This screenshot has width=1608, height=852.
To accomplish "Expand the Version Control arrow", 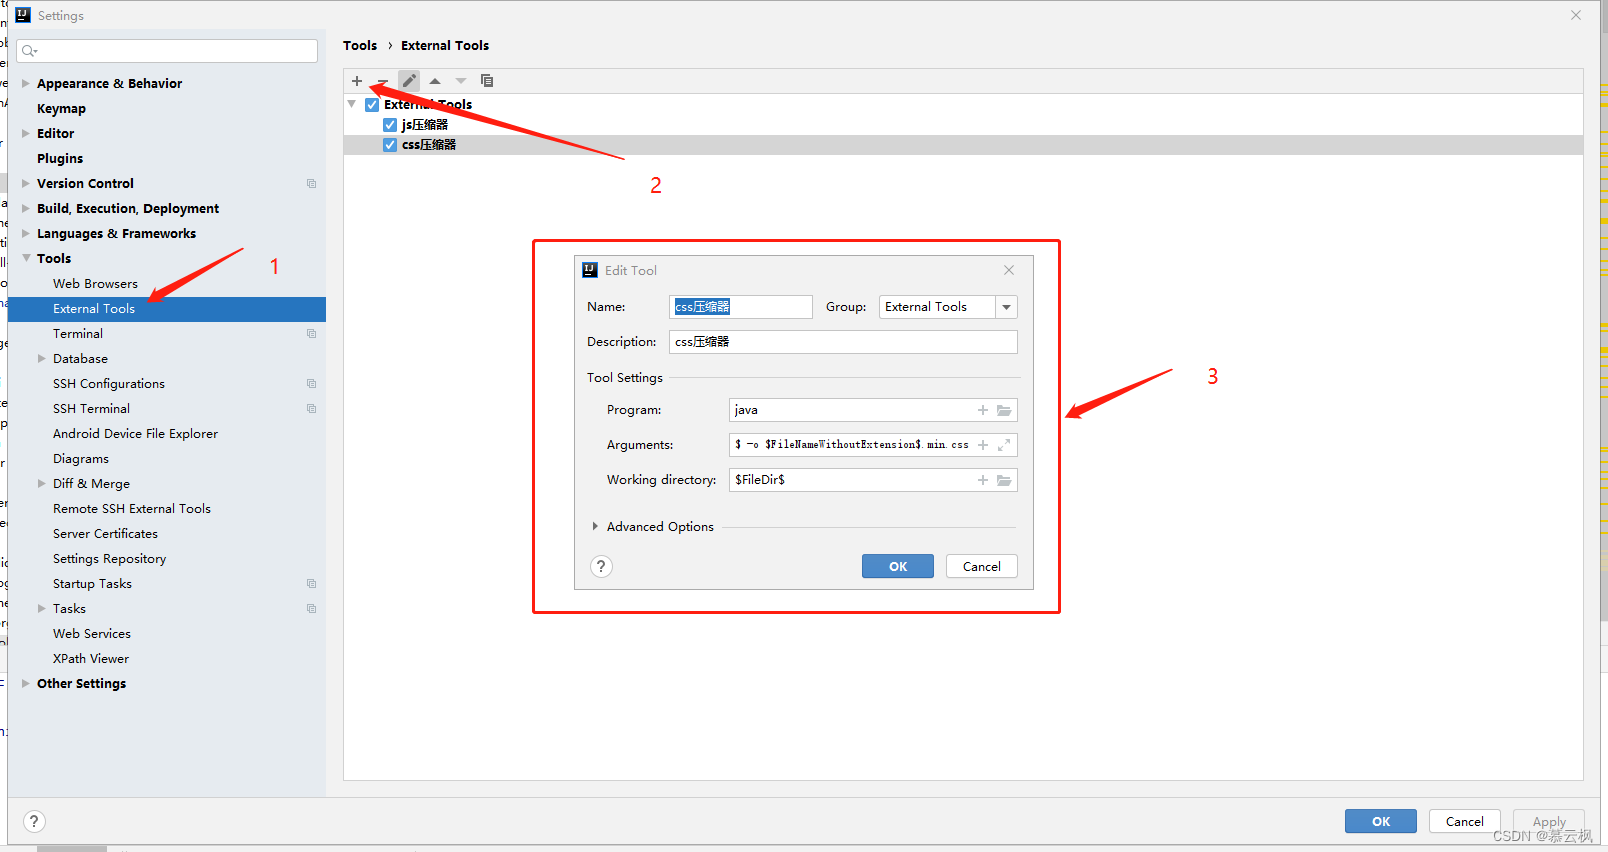I will click(26, 184).
